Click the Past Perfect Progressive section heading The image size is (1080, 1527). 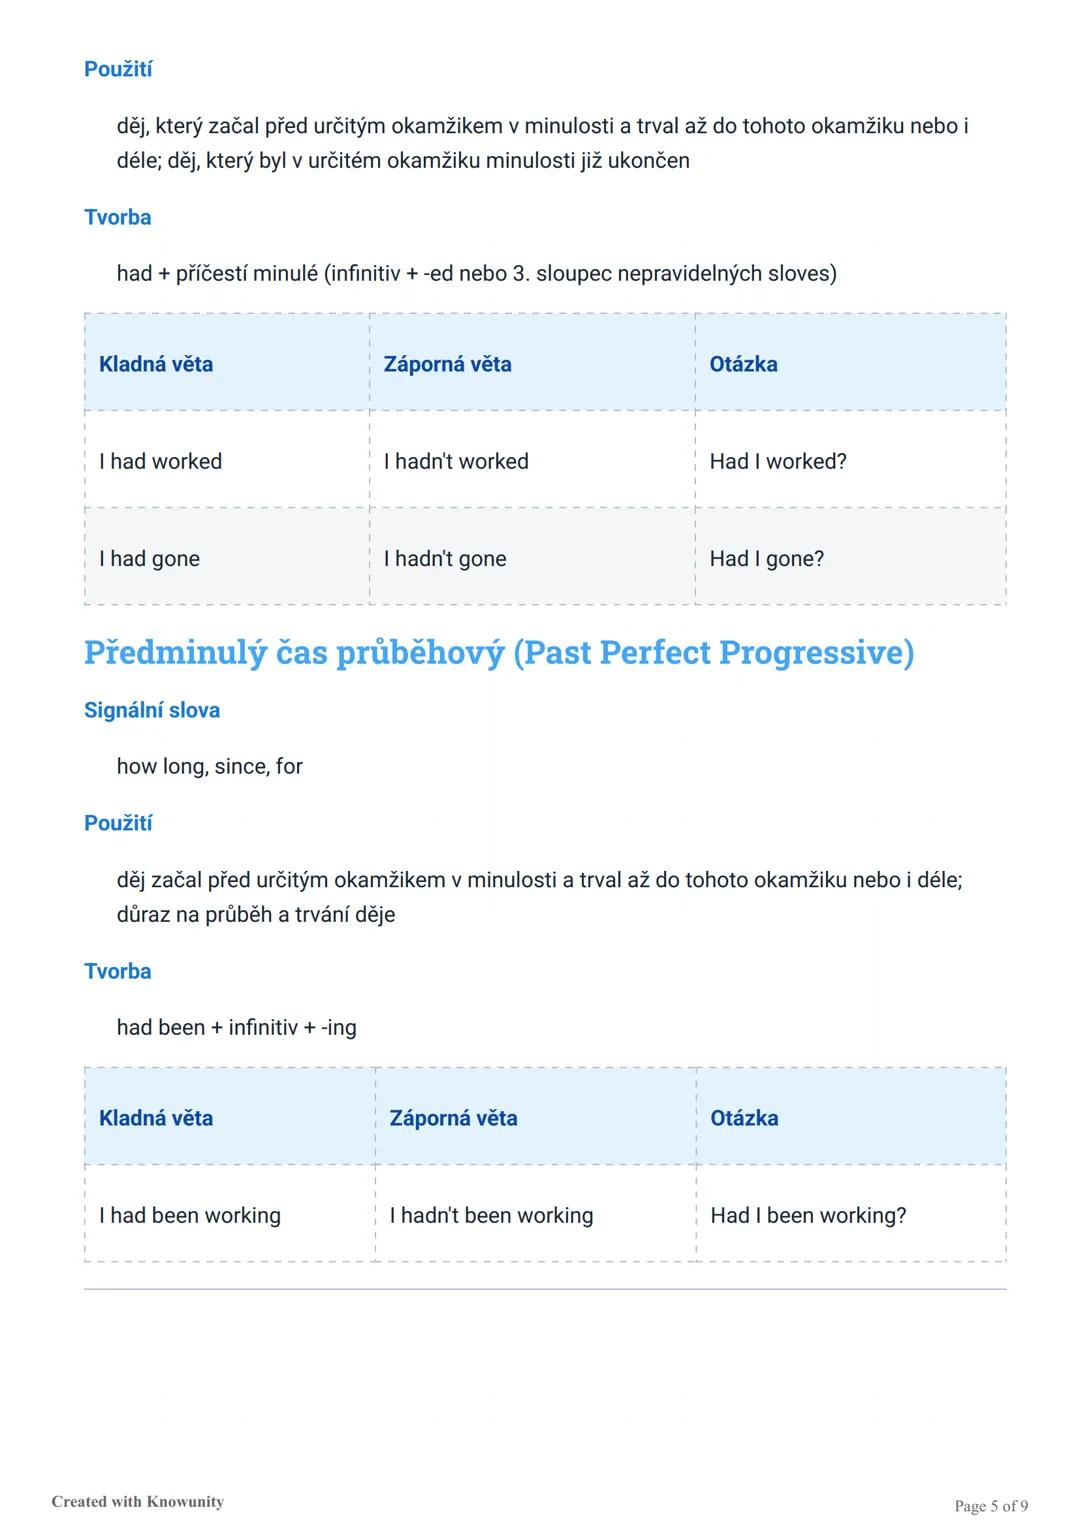coord(499,653)
